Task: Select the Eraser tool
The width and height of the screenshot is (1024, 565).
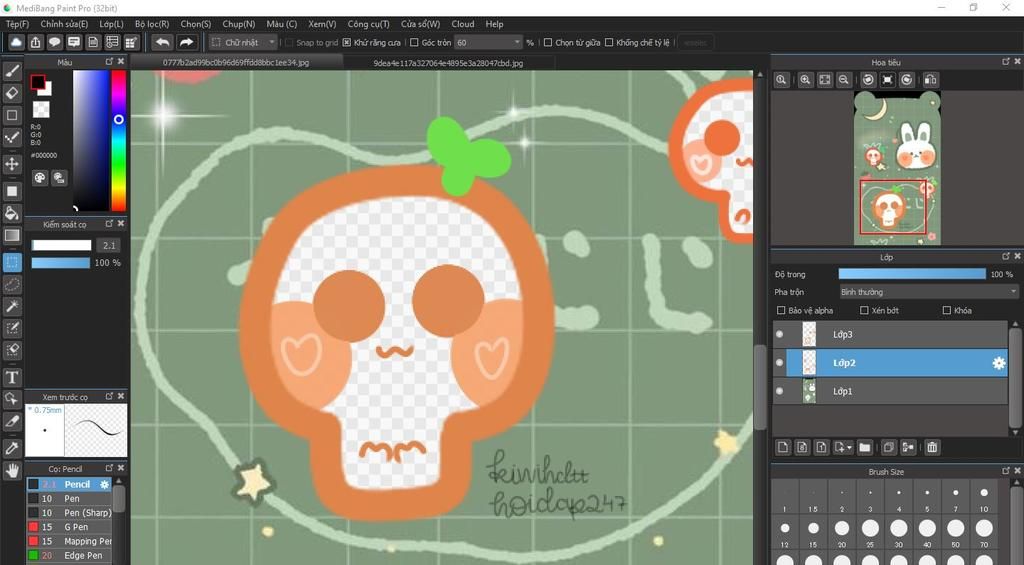Action: [x=12, y=93]
